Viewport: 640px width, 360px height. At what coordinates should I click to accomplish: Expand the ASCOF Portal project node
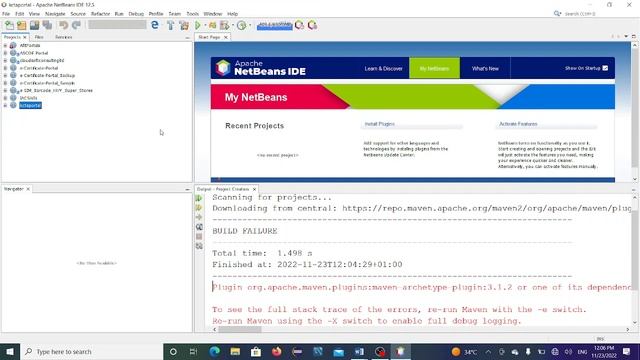[x=5, y=53]
